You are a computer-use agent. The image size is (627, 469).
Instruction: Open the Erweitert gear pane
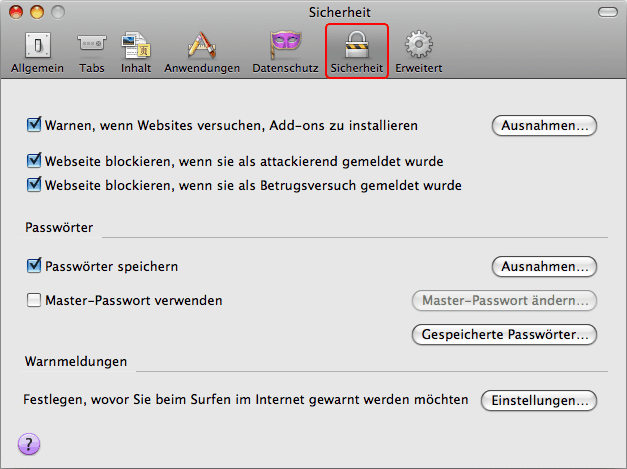point(418,50)
